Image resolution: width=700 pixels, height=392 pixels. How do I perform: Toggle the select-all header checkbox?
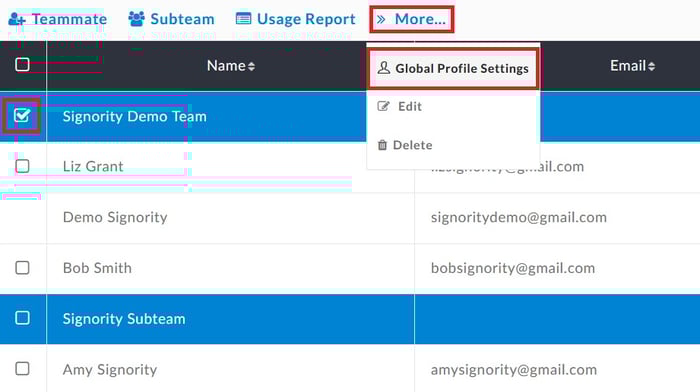22,65
